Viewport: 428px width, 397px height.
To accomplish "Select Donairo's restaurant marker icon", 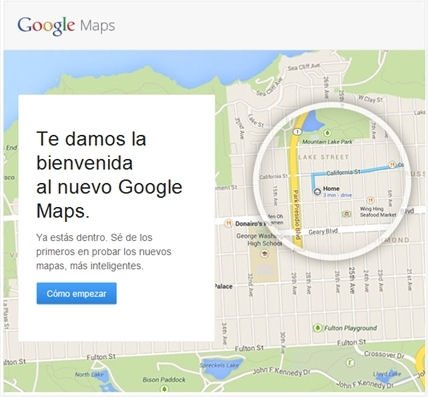I will coord(229,223).
